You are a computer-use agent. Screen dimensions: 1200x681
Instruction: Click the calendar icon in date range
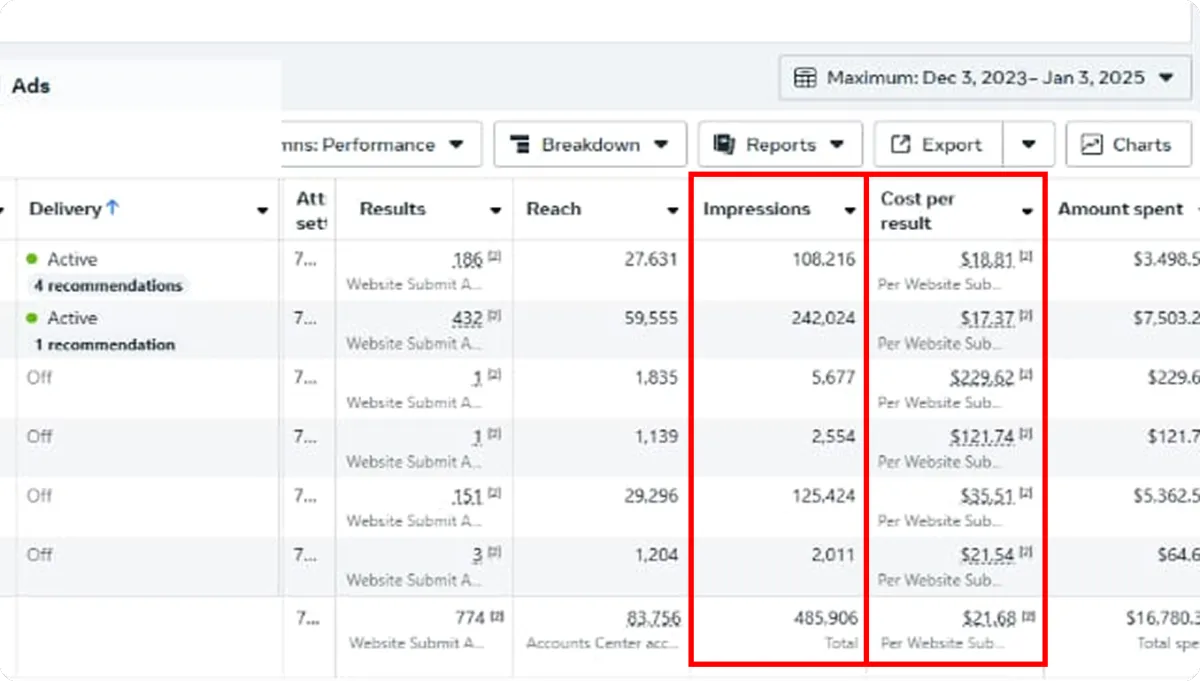pyautogui.click(x=805, y=78)
